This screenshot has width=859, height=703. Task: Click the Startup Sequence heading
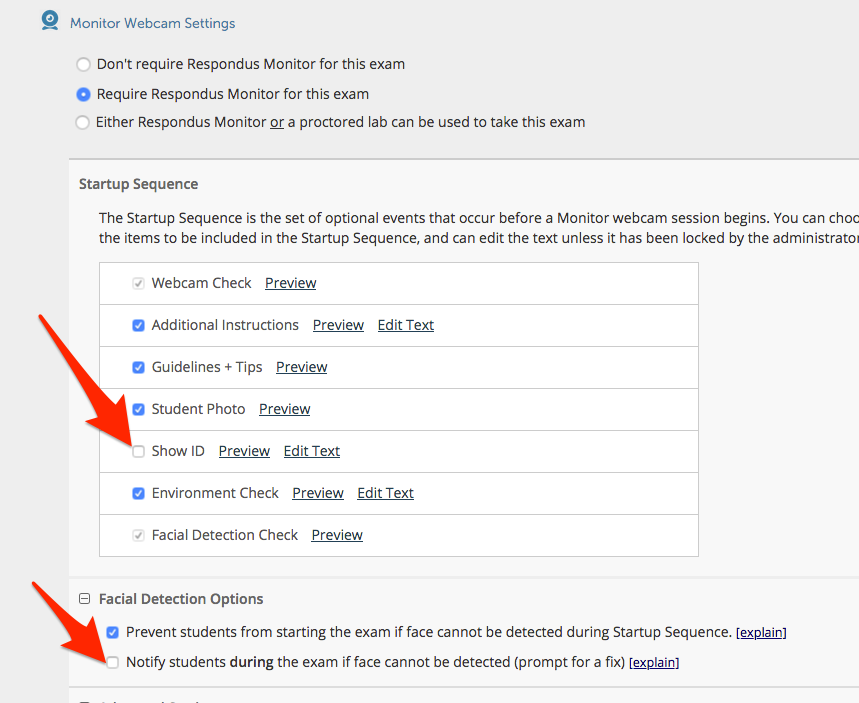click(x=139, y=184)
